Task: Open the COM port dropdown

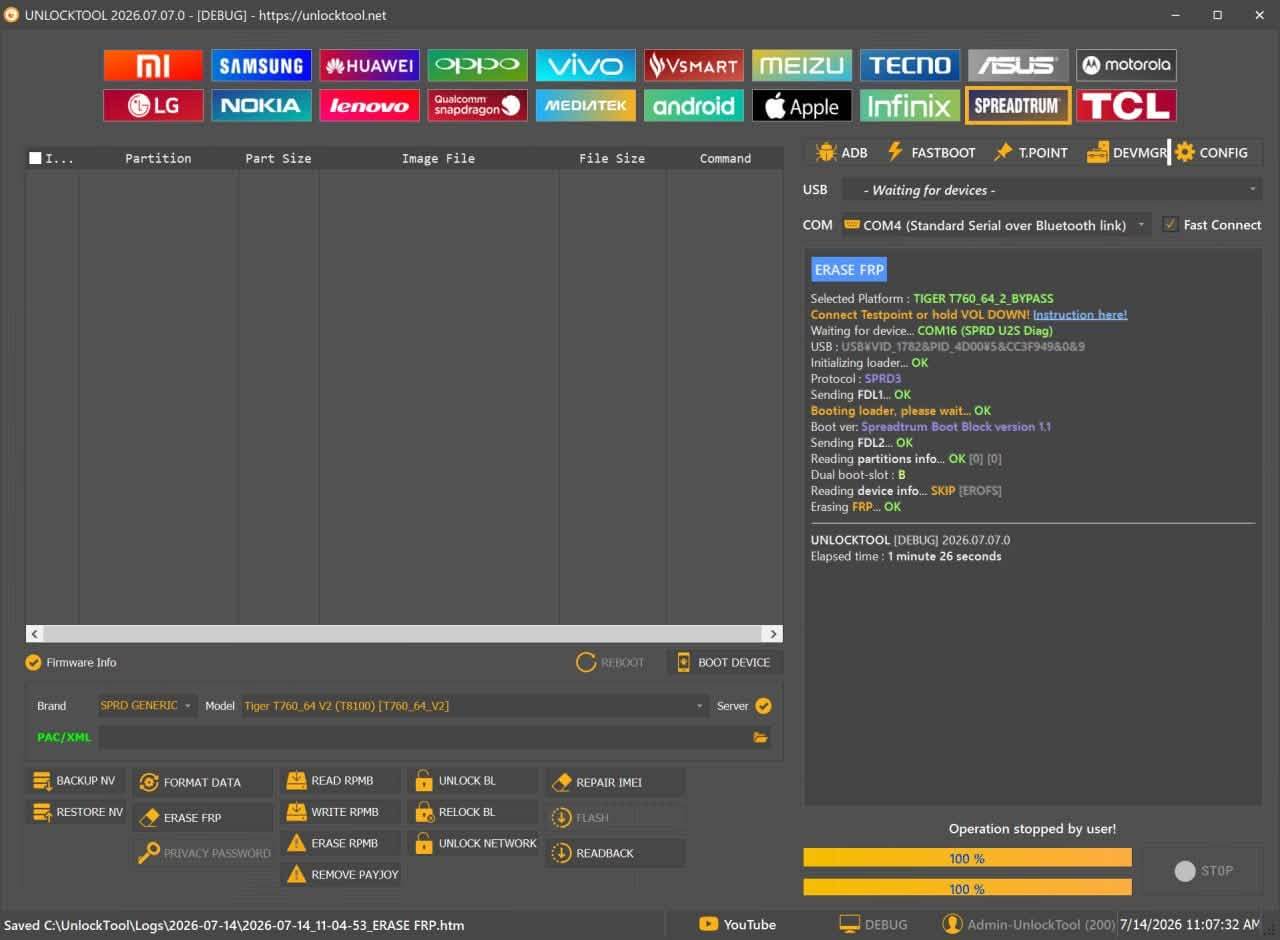Action: (x=996, y=225)
